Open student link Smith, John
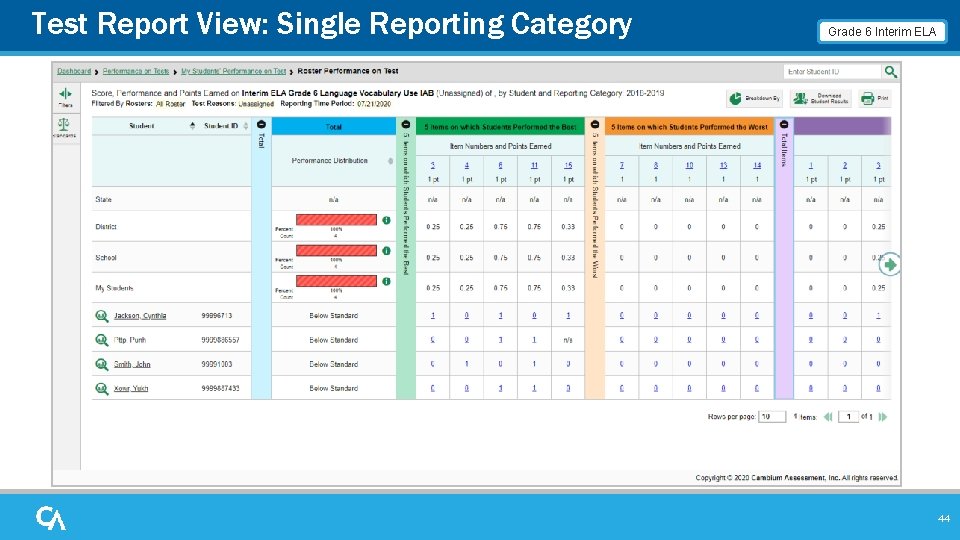Image resolution: width=960 pixels, height=540 pixels. [x=132, y=364]
